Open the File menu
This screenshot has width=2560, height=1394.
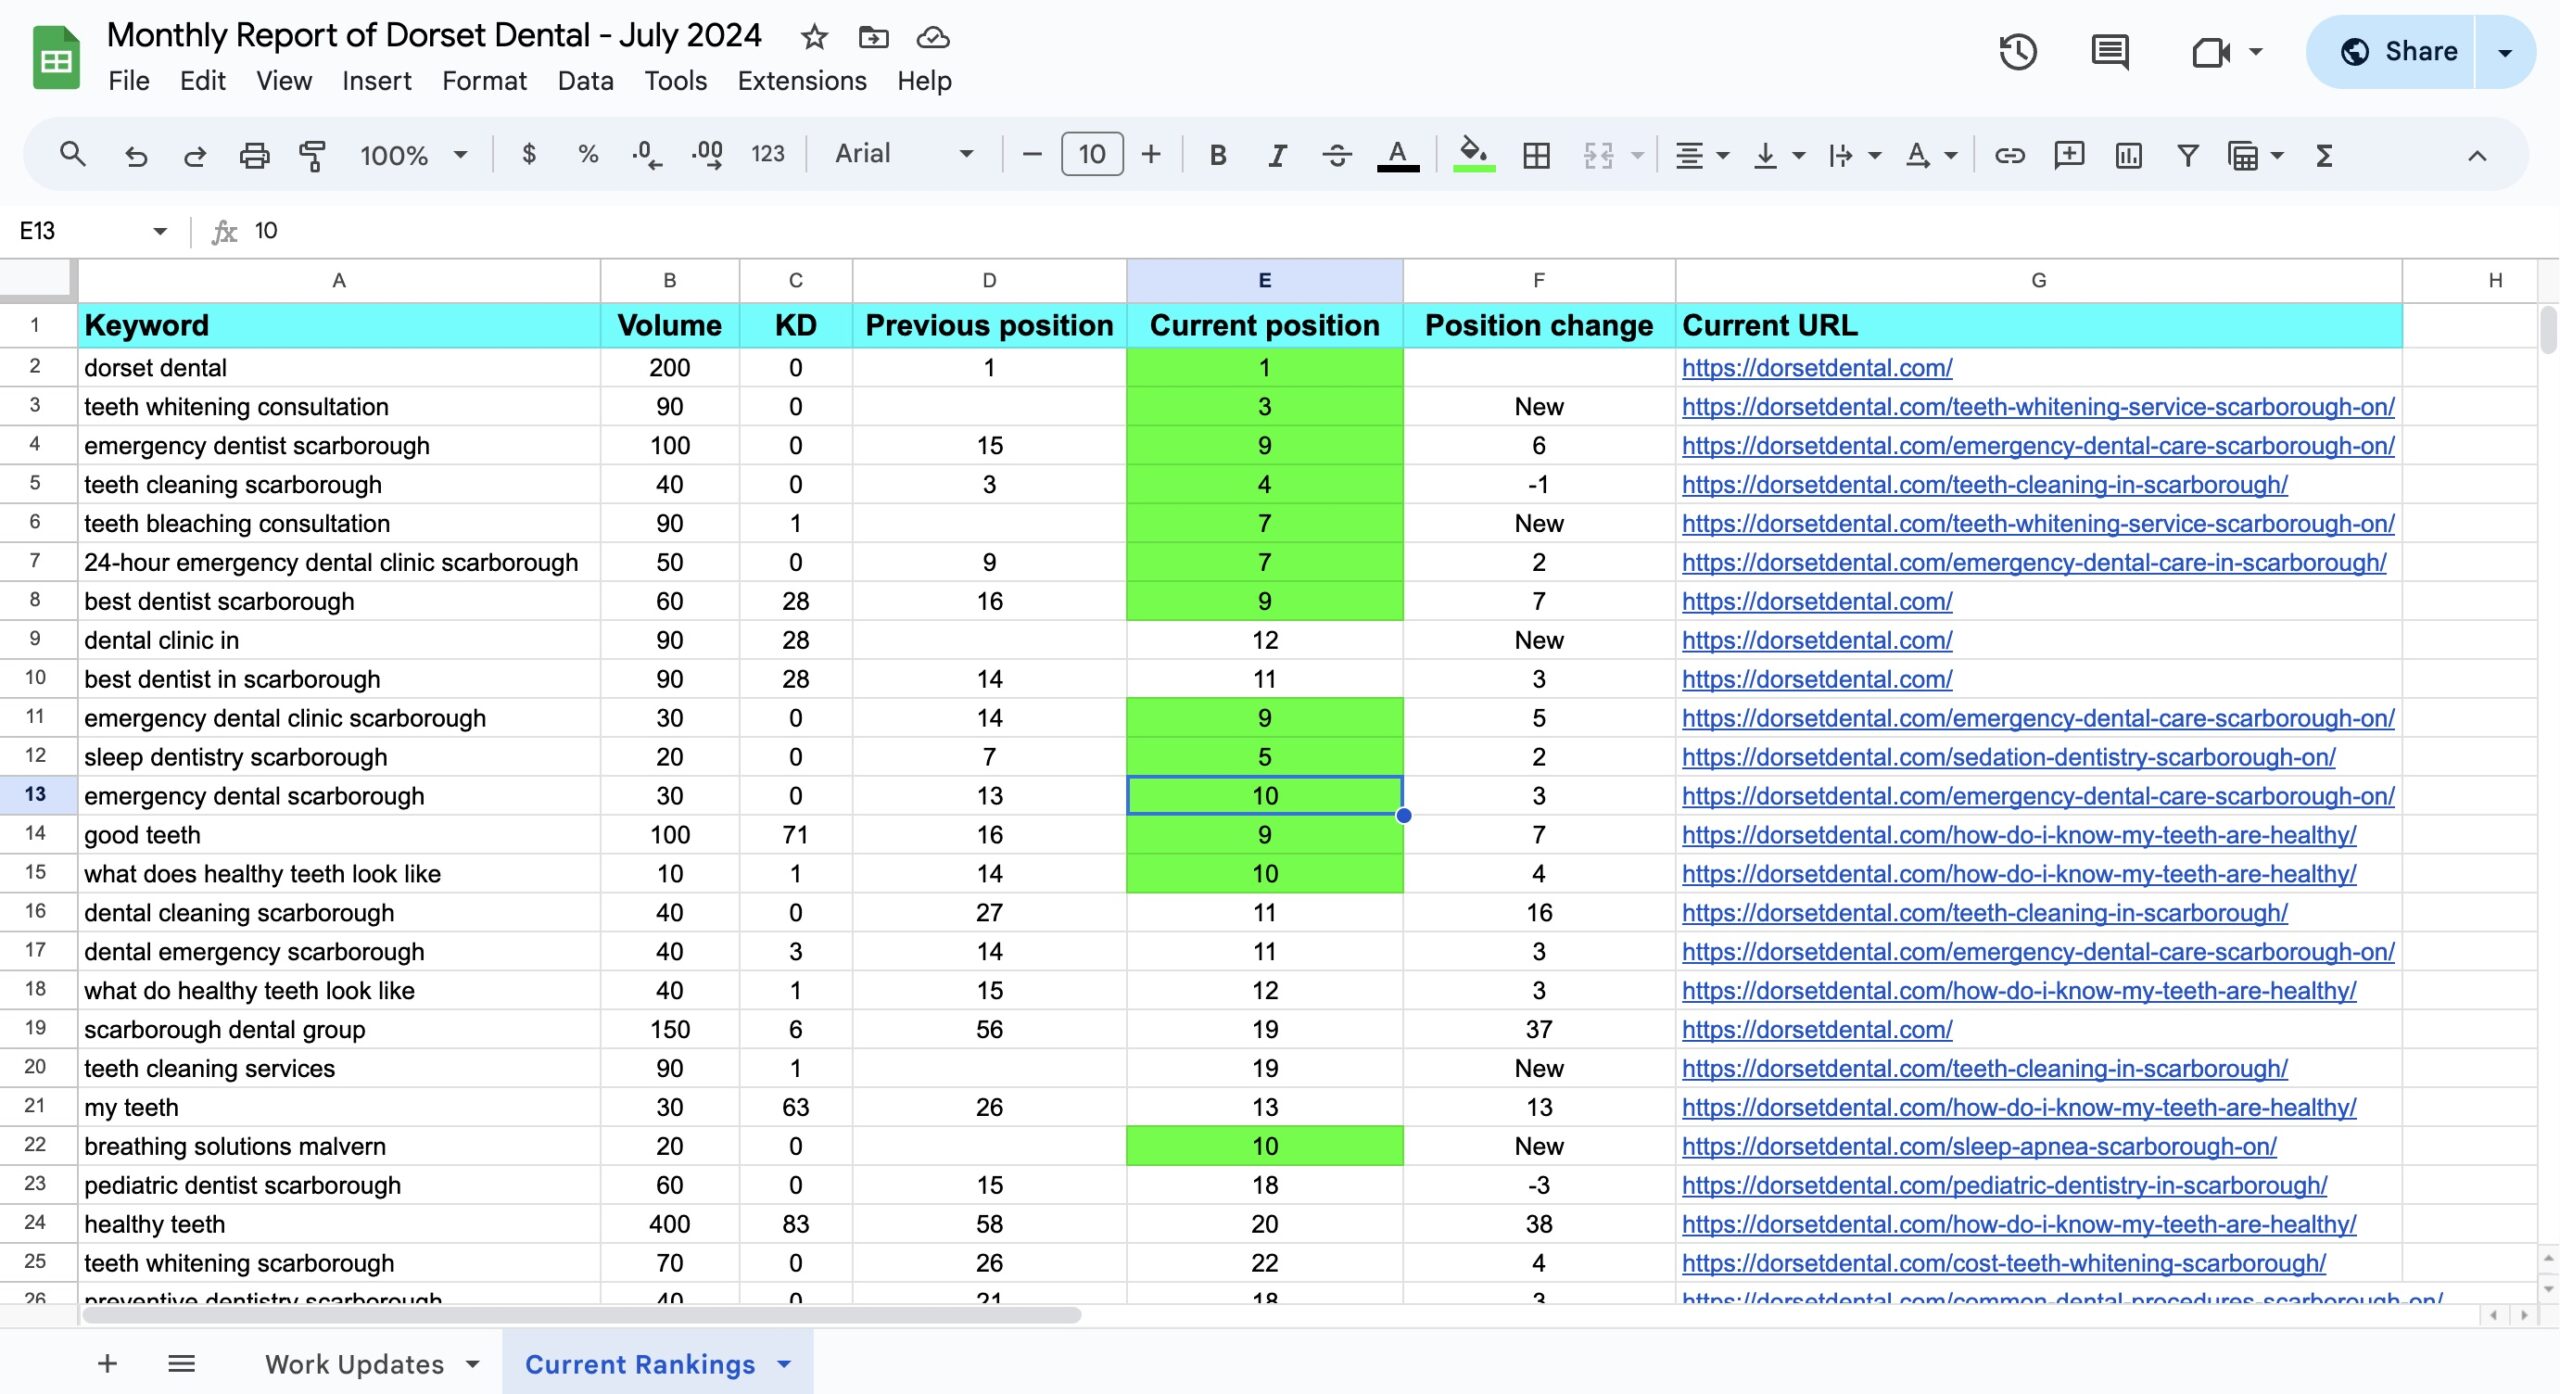[129, 81]
